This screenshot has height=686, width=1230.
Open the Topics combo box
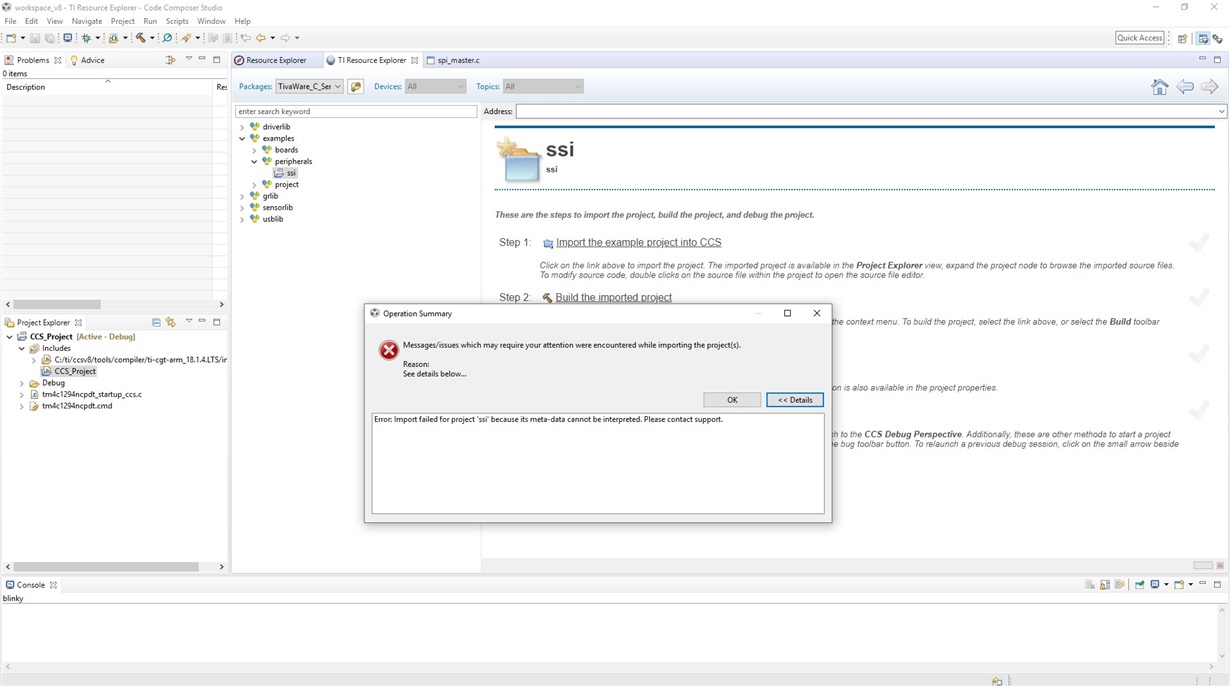point(542,87)
